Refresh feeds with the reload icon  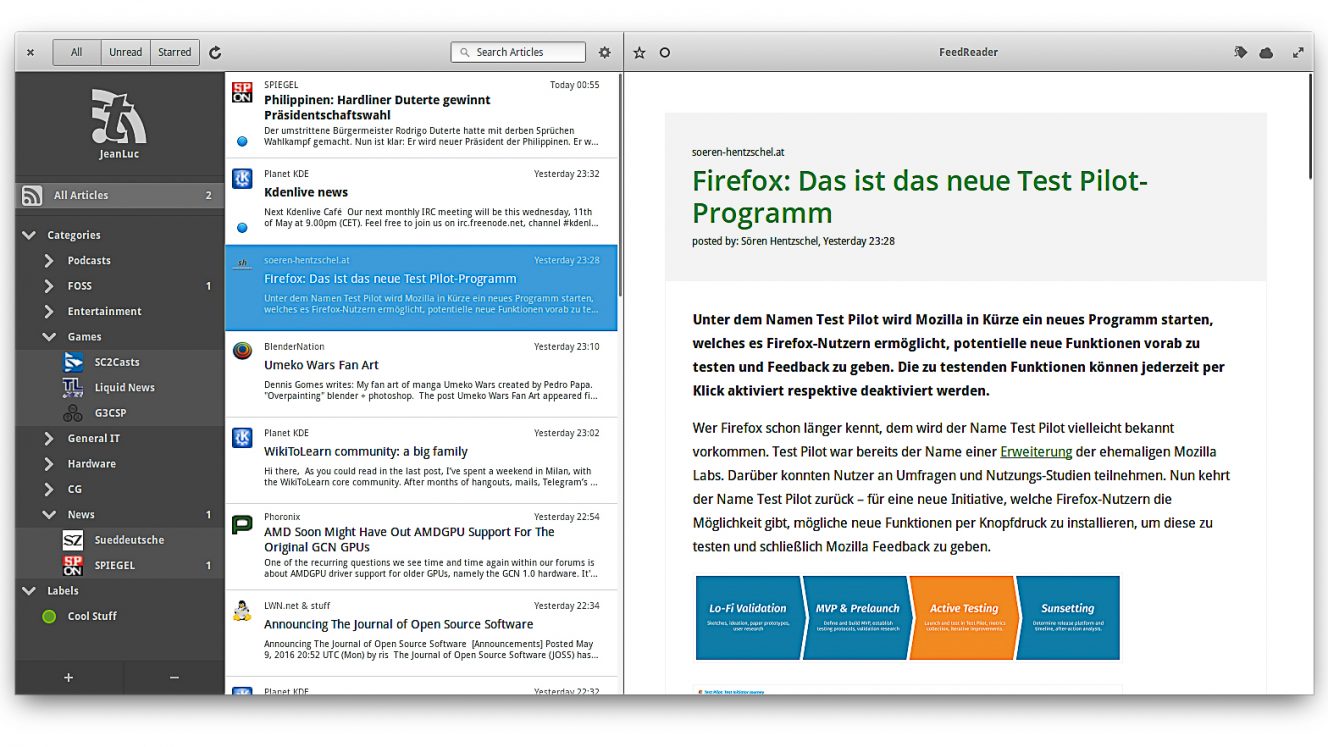point(215,52)
